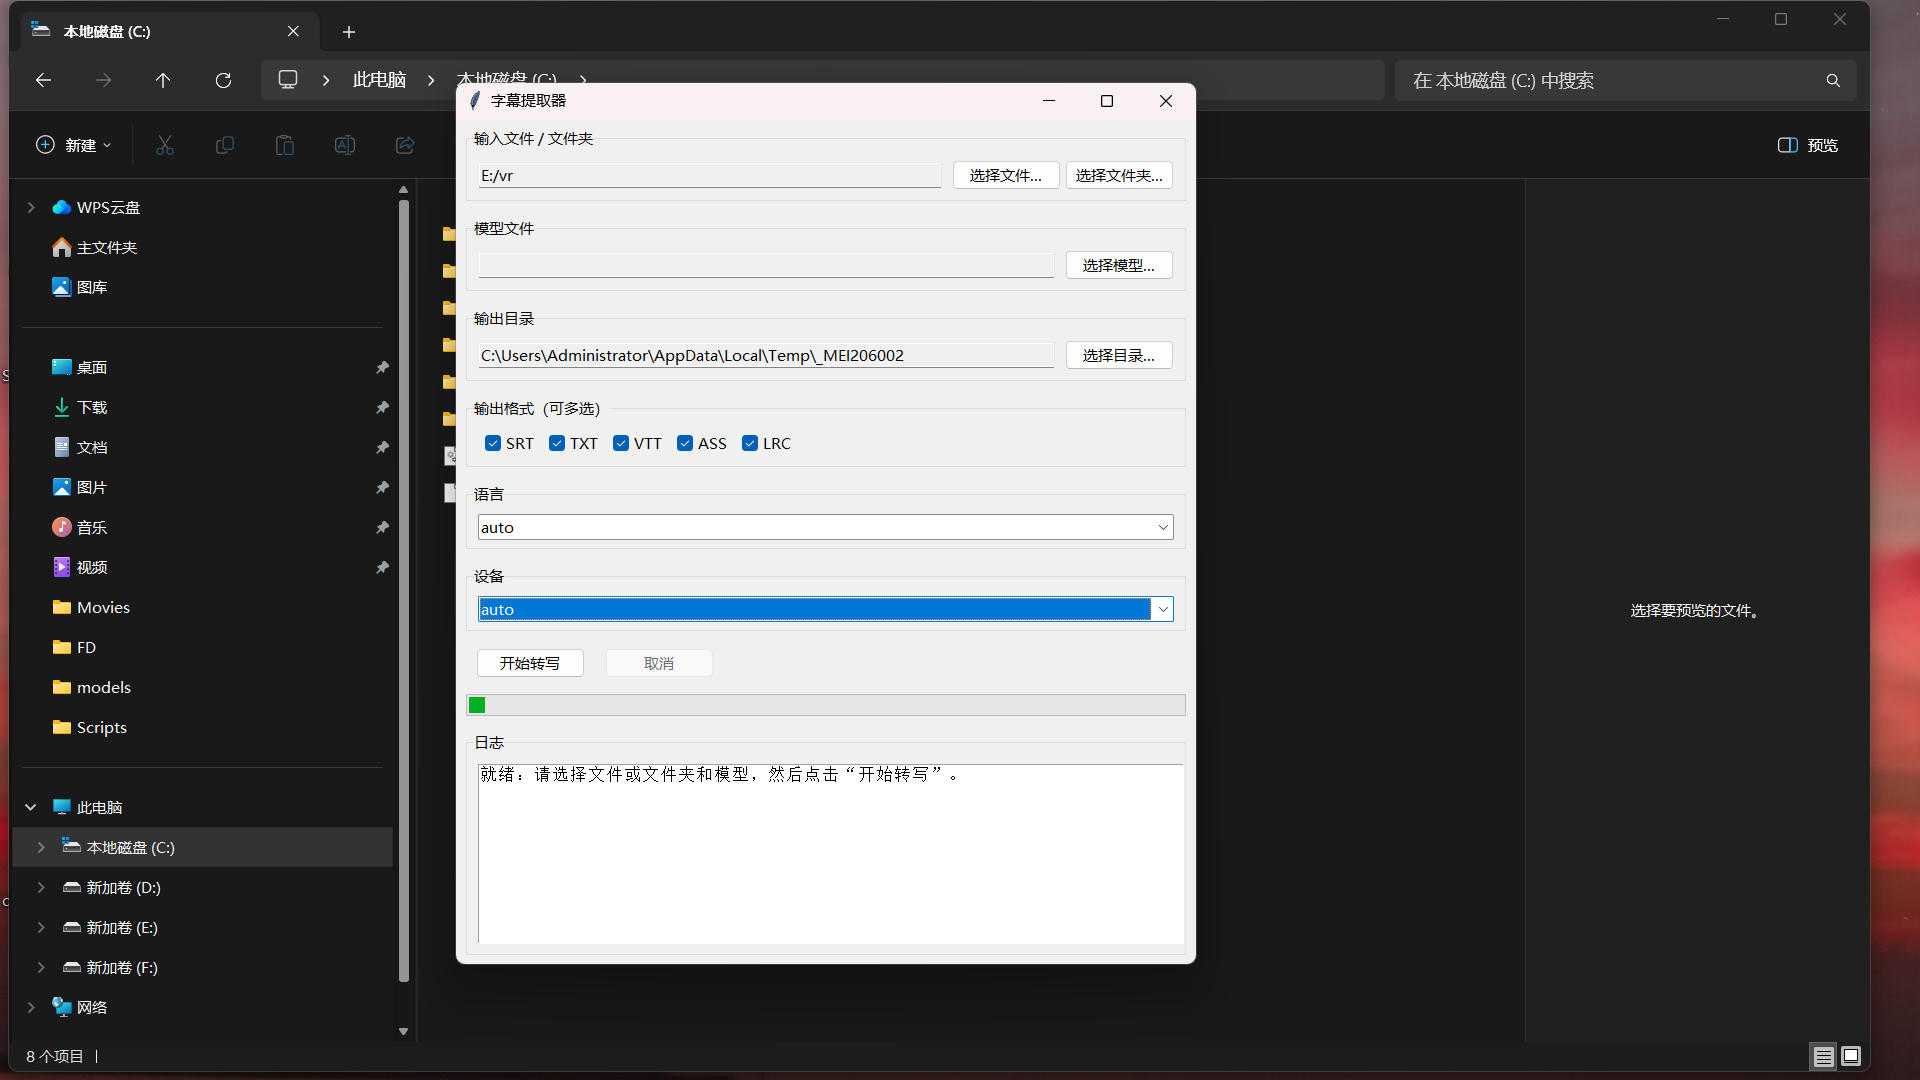Expand the 本地磁盘 (C:) tree node
The image size is (1920, 1080).
[41, 847]
